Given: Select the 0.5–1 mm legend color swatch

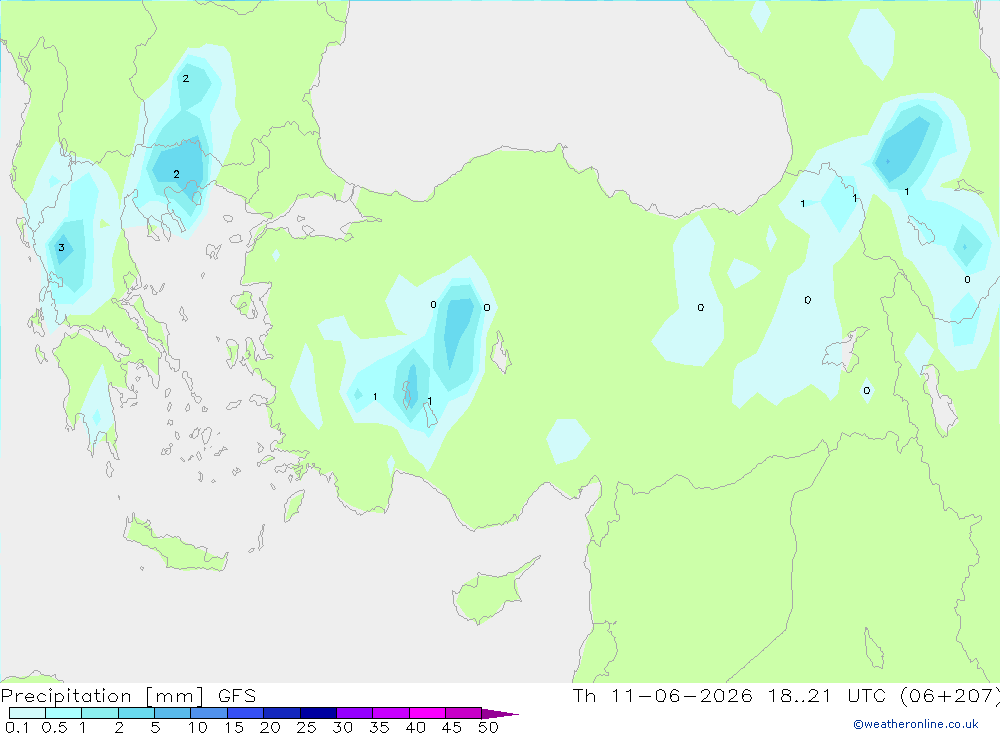Looking at the screenshot, I should click(x=64, y=713).
